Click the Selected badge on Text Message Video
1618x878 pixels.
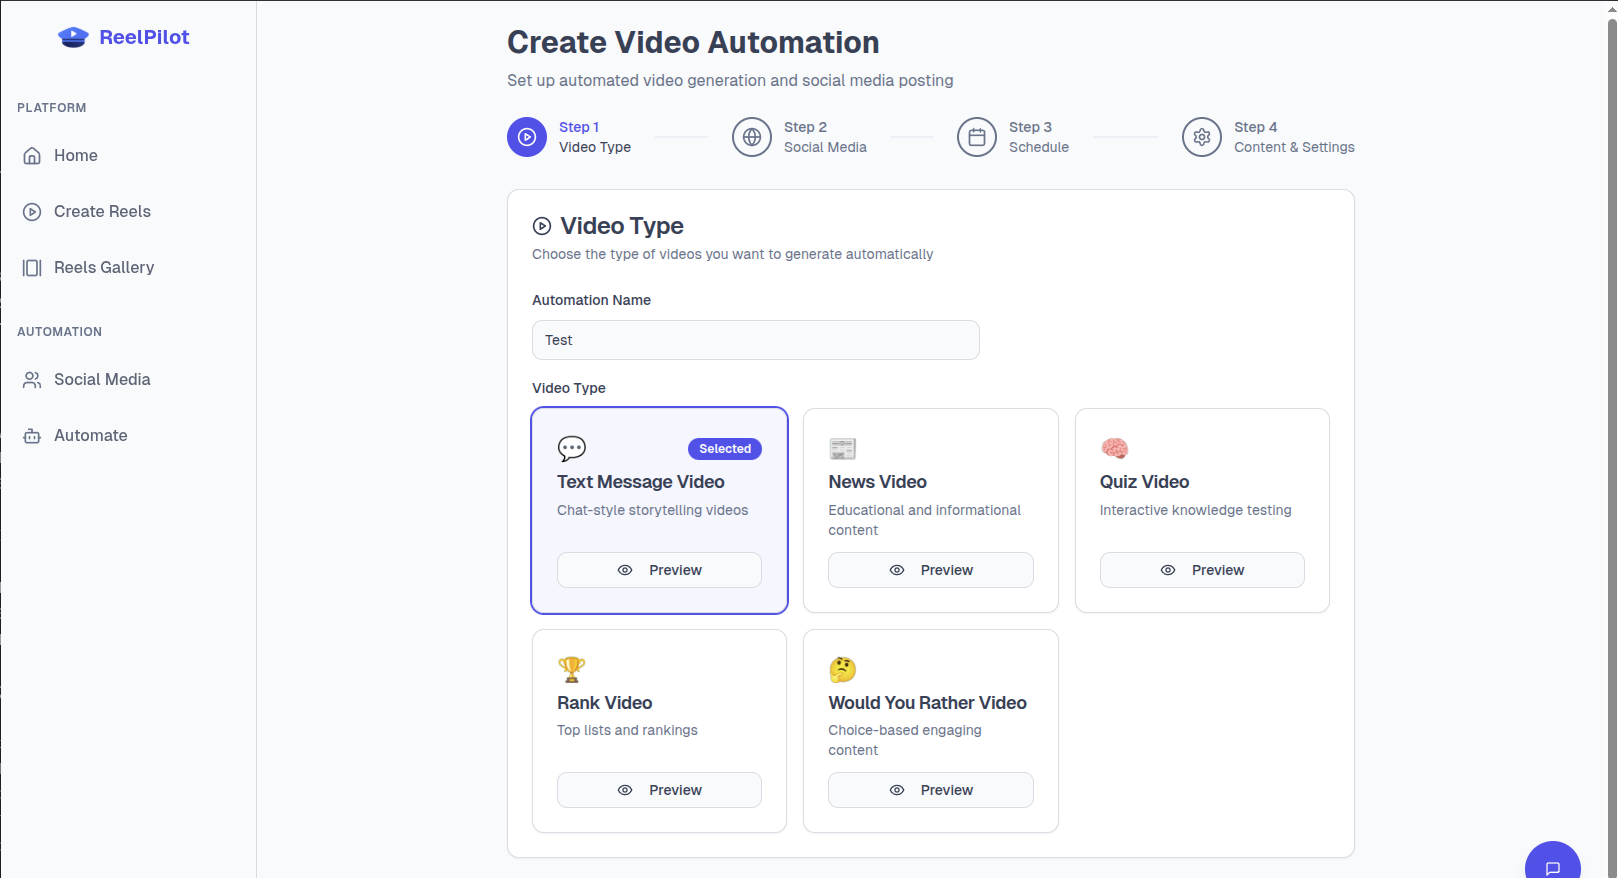pos(725,449)
